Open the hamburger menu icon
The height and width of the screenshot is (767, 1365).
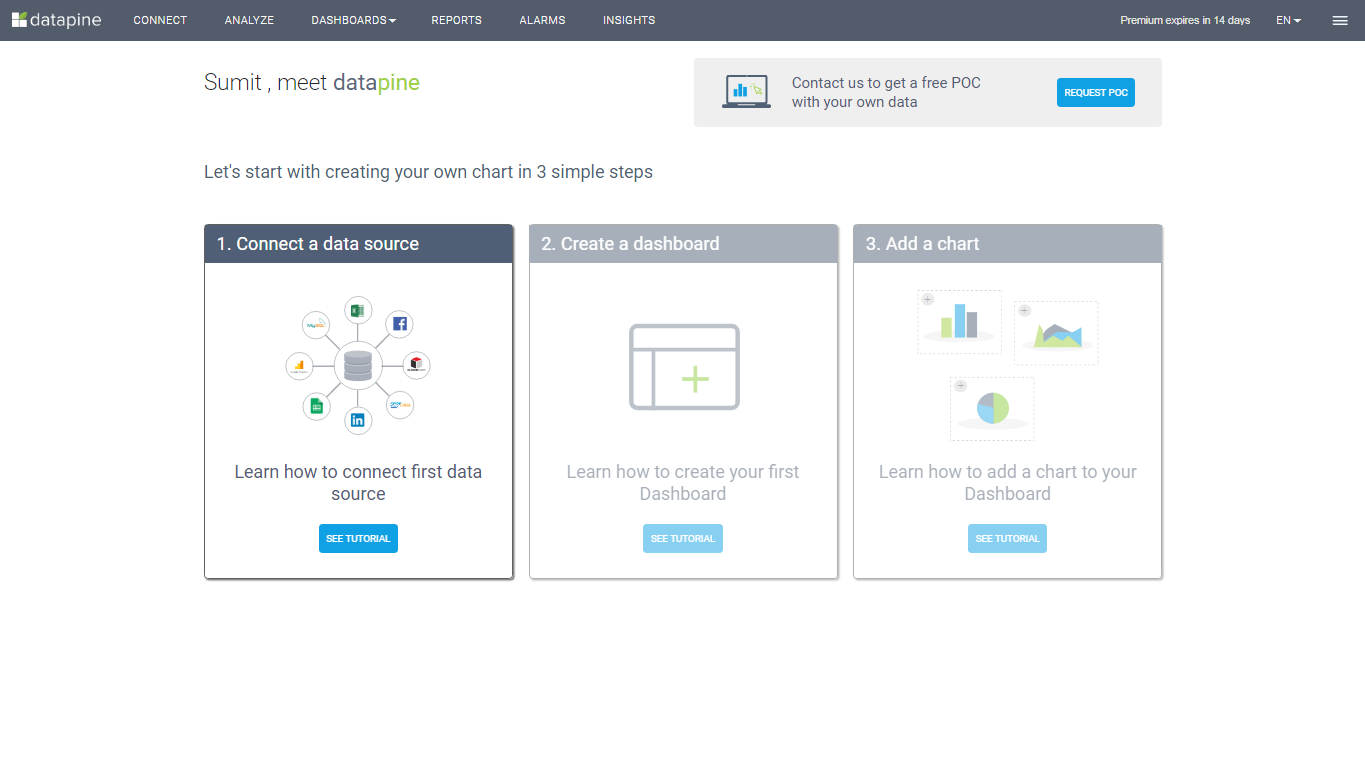point(1340,20)
